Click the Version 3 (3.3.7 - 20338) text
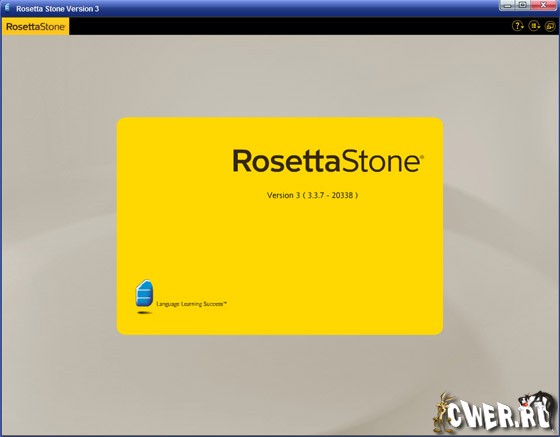560x437 pixels. pos(312,195)
